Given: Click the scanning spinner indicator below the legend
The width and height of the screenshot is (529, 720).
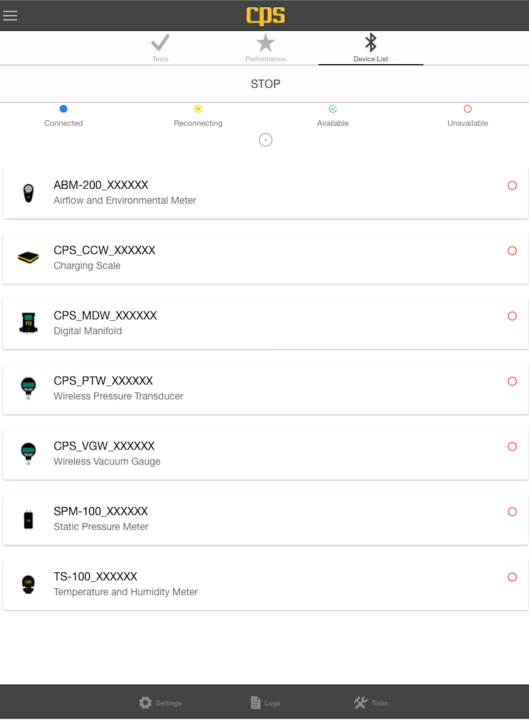Looking at the screenshot, I should [265, 140].
